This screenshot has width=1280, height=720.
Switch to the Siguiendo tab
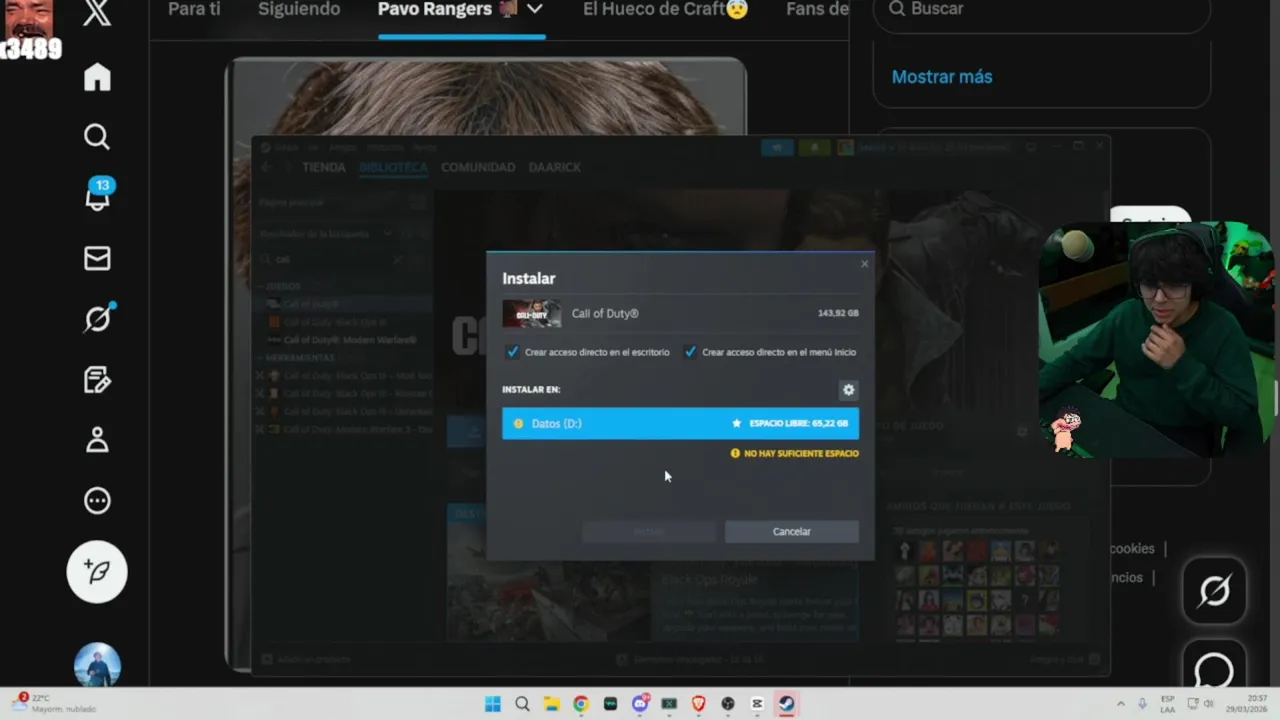pyautogui.click(x=299, y=9)
